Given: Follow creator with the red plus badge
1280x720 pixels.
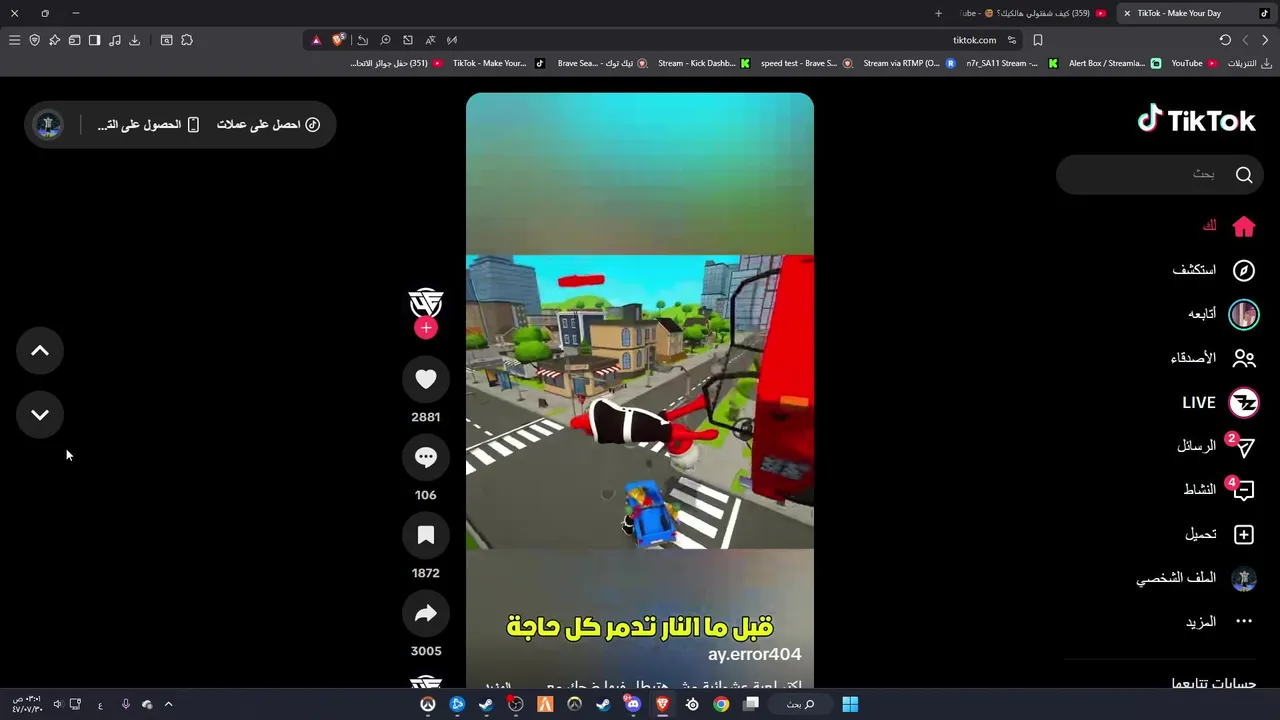Looking at the screenshot, I should [x=426, y=328].
